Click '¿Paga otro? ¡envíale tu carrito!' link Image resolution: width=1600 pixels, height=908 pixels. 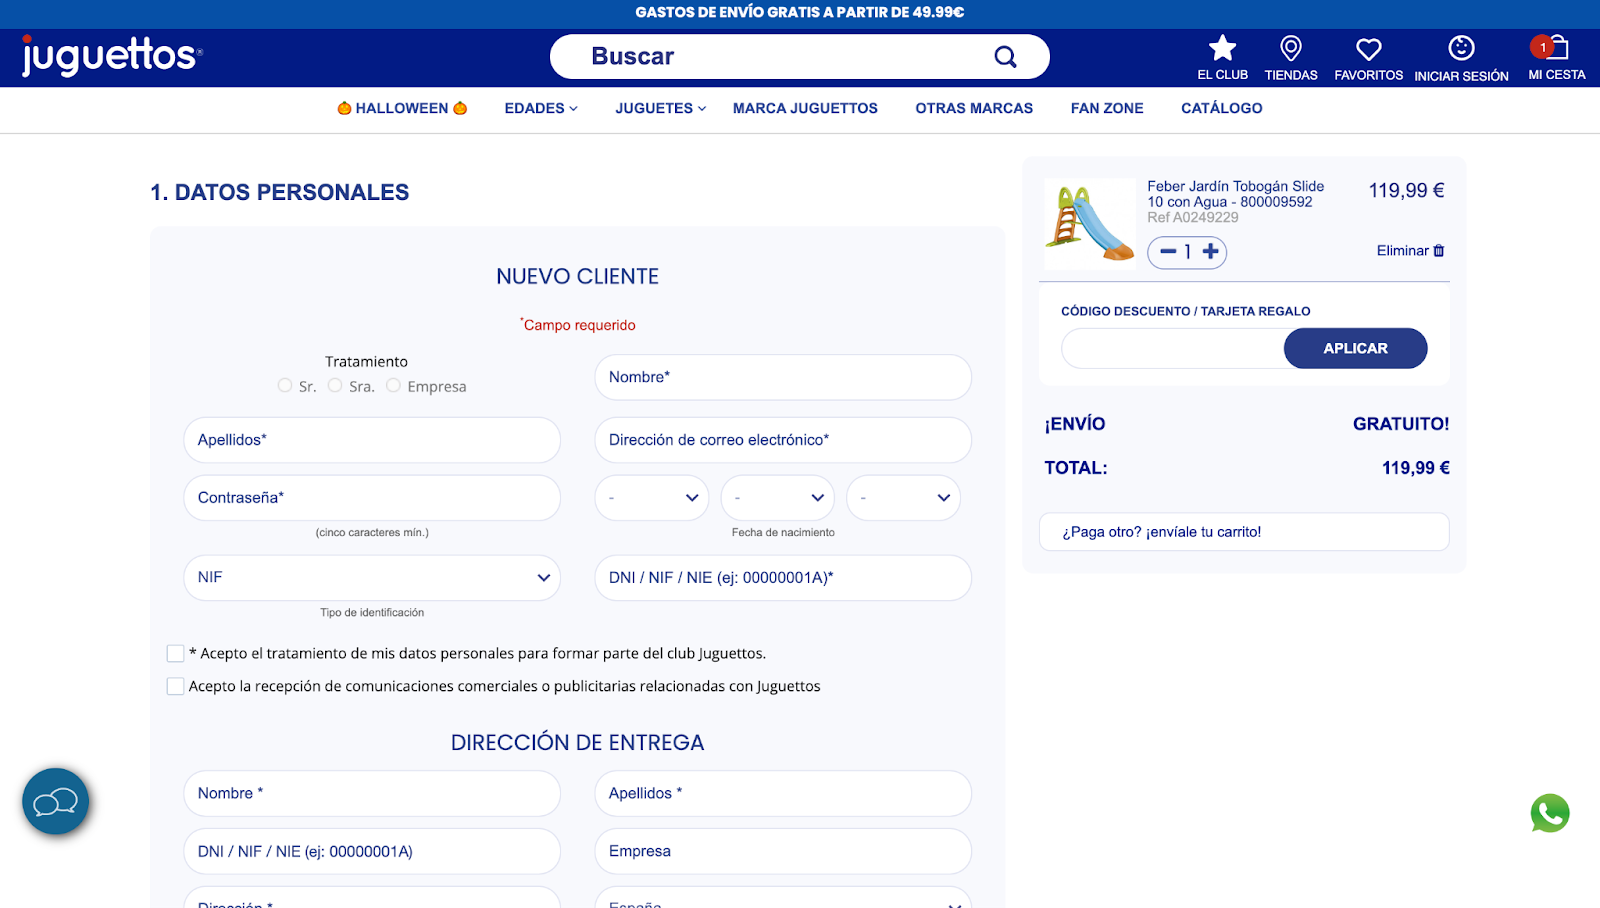[x=1244, y=532]
